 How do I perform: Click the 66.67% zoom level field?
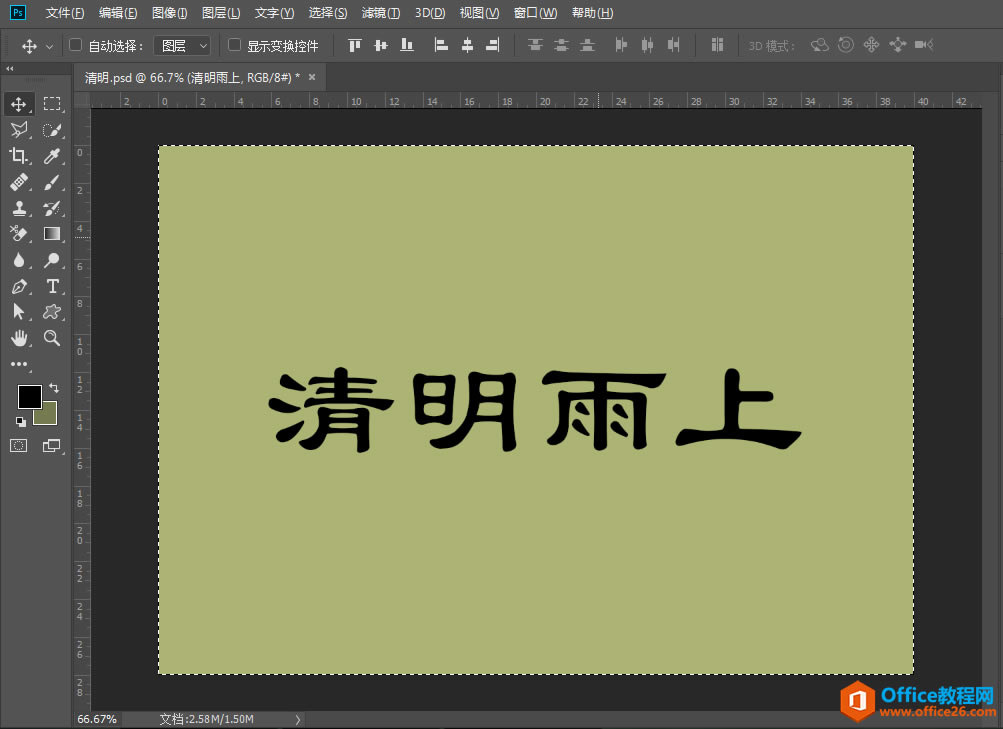point(97,719)
